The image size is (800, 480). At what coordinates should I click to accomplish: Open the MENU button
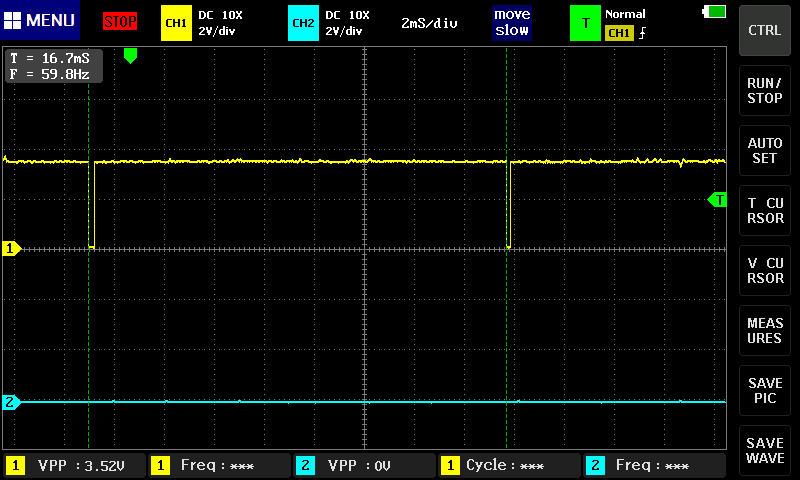coord(40,20)
